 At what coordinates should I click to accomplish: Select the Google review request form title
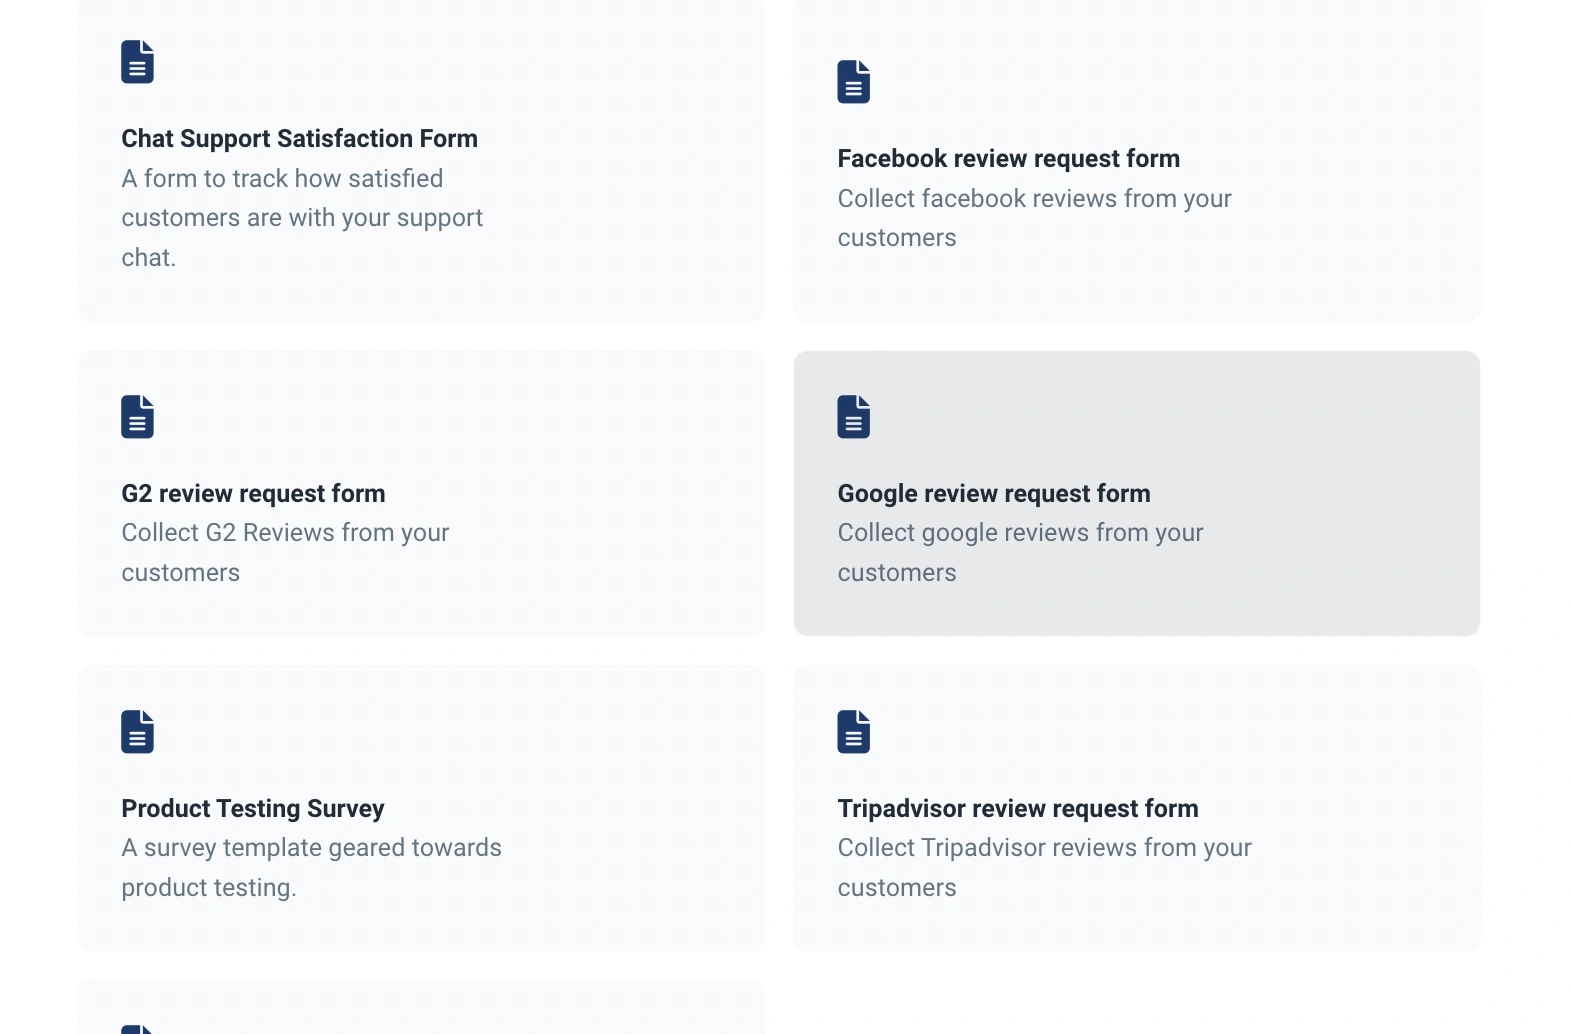(x=994, y=494)
